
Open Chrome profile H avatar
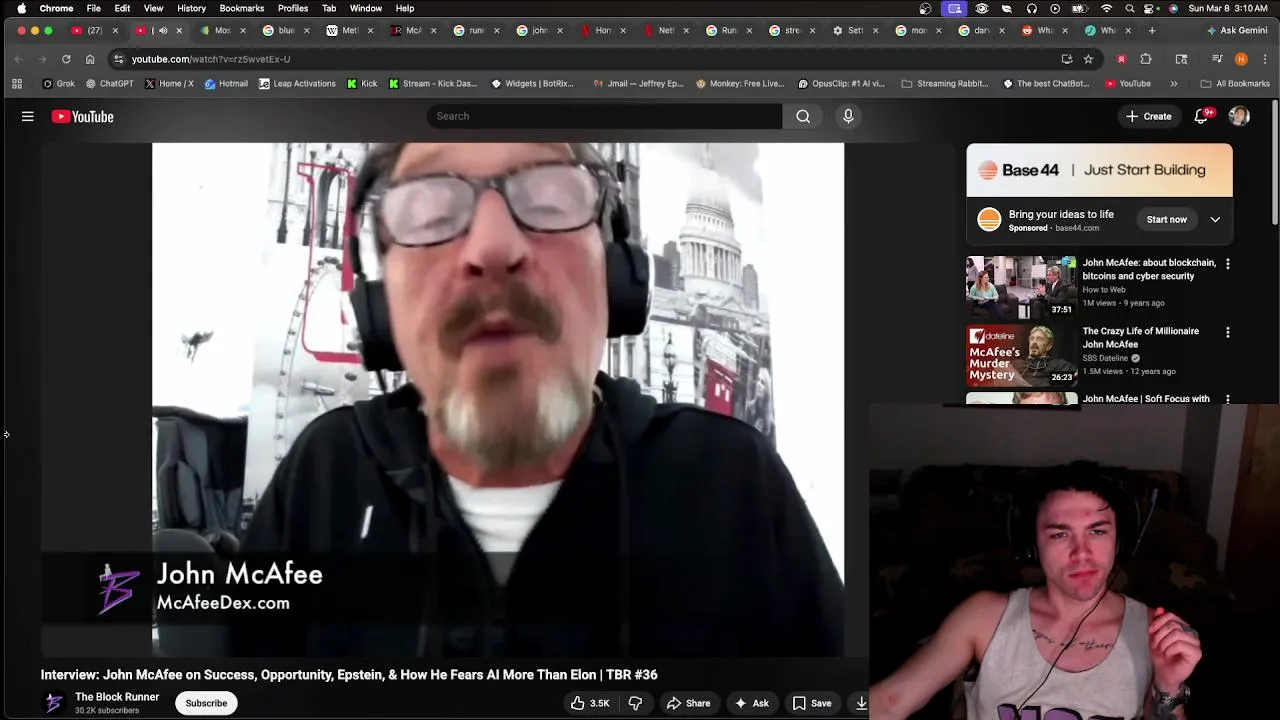pyautogui.click(x=1241, y=59)
